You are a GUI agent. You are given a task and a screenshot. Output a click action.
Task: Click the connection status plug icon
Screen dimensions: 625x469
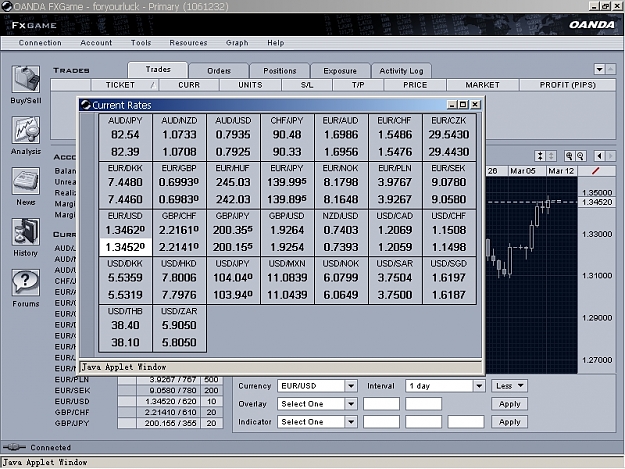pos(14,447)
